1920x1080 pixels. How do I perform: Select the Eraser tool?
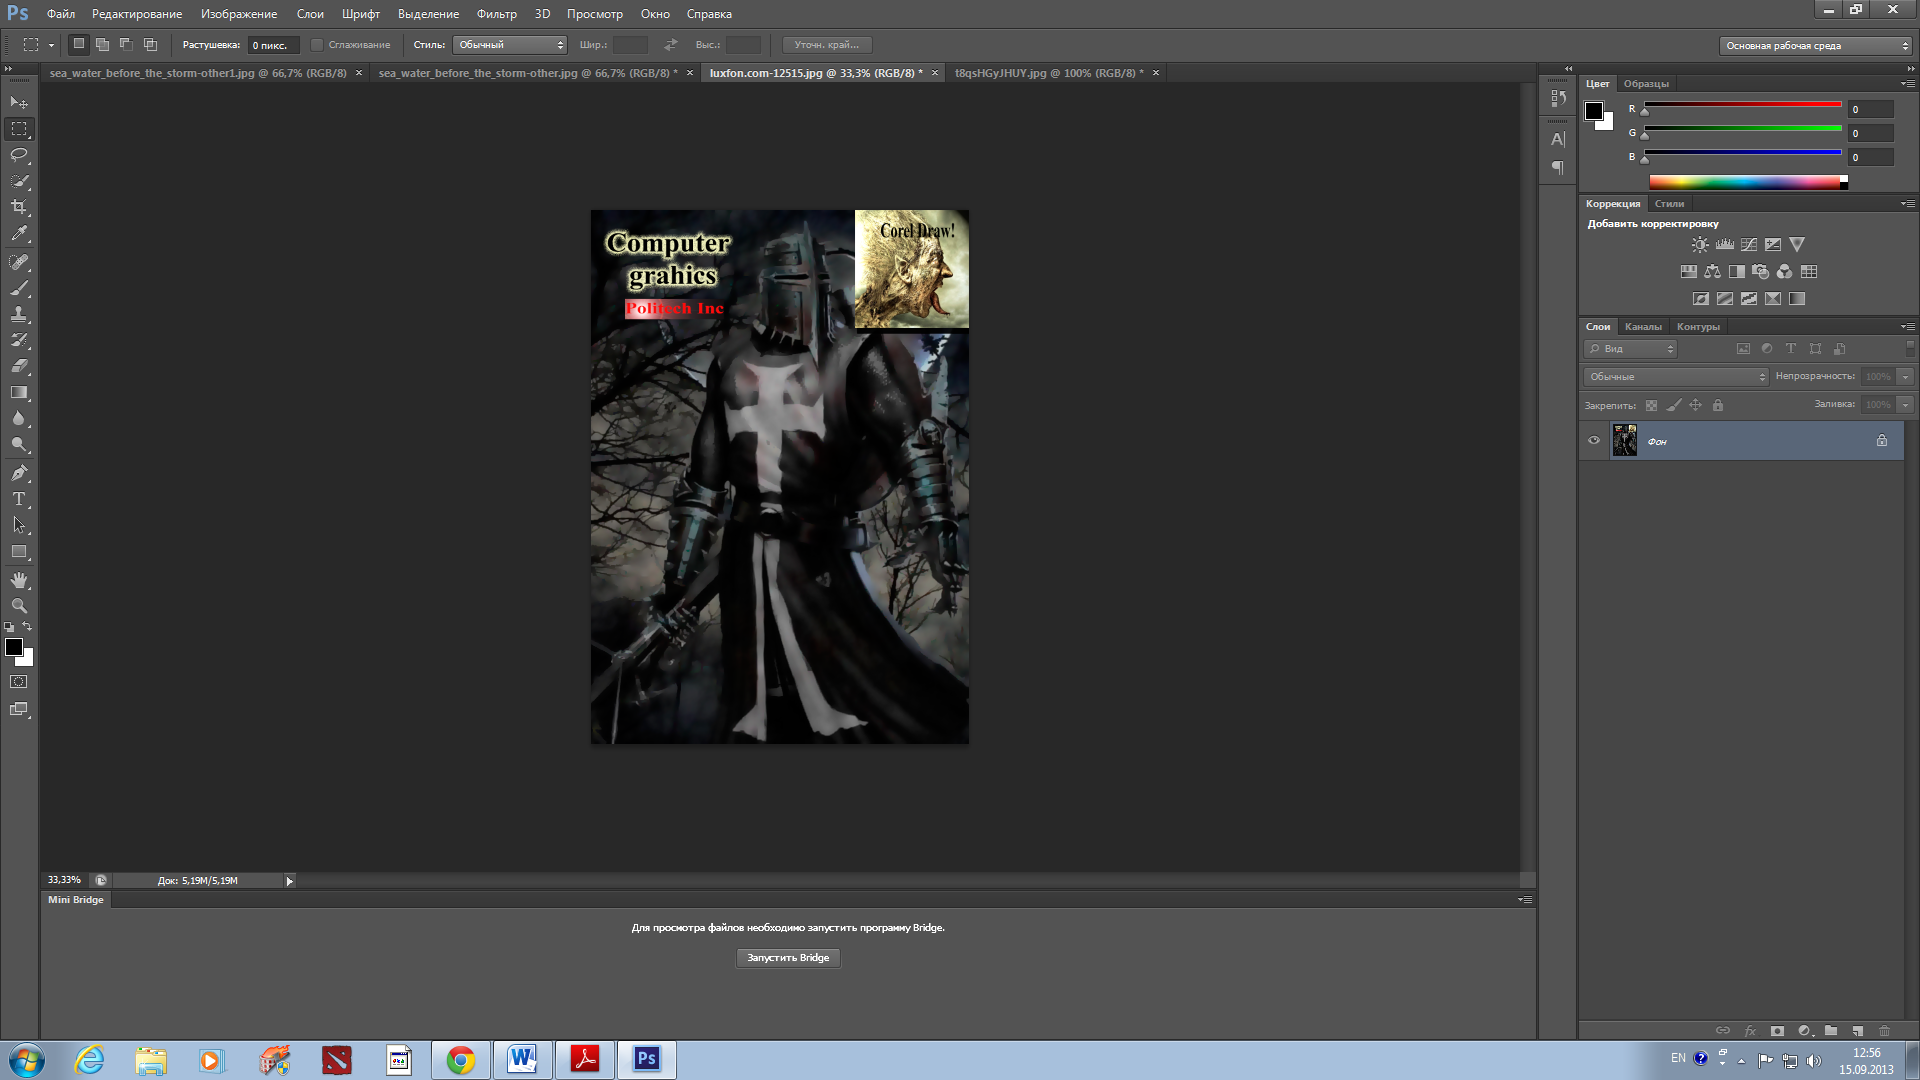click(x=19, y=366)
